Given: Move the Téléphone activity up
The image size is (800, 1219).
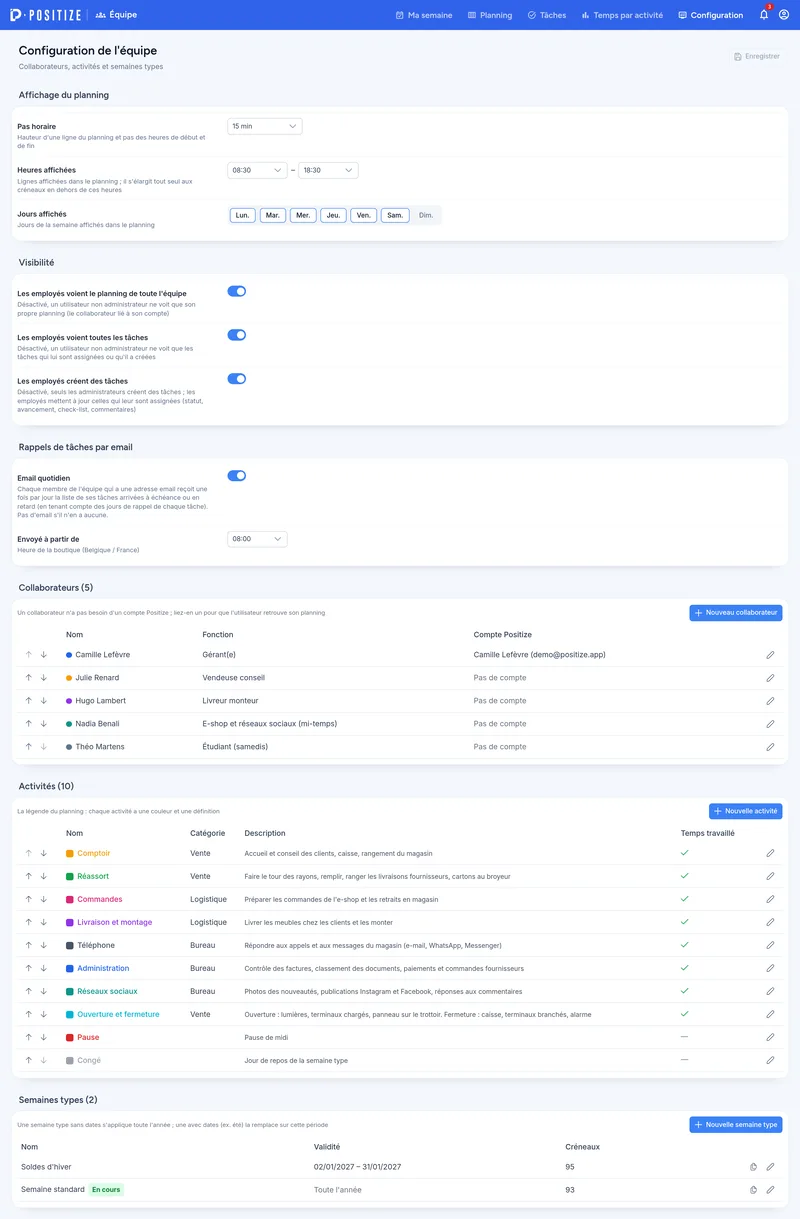Looking at the screenshot, I should (29, 946).
